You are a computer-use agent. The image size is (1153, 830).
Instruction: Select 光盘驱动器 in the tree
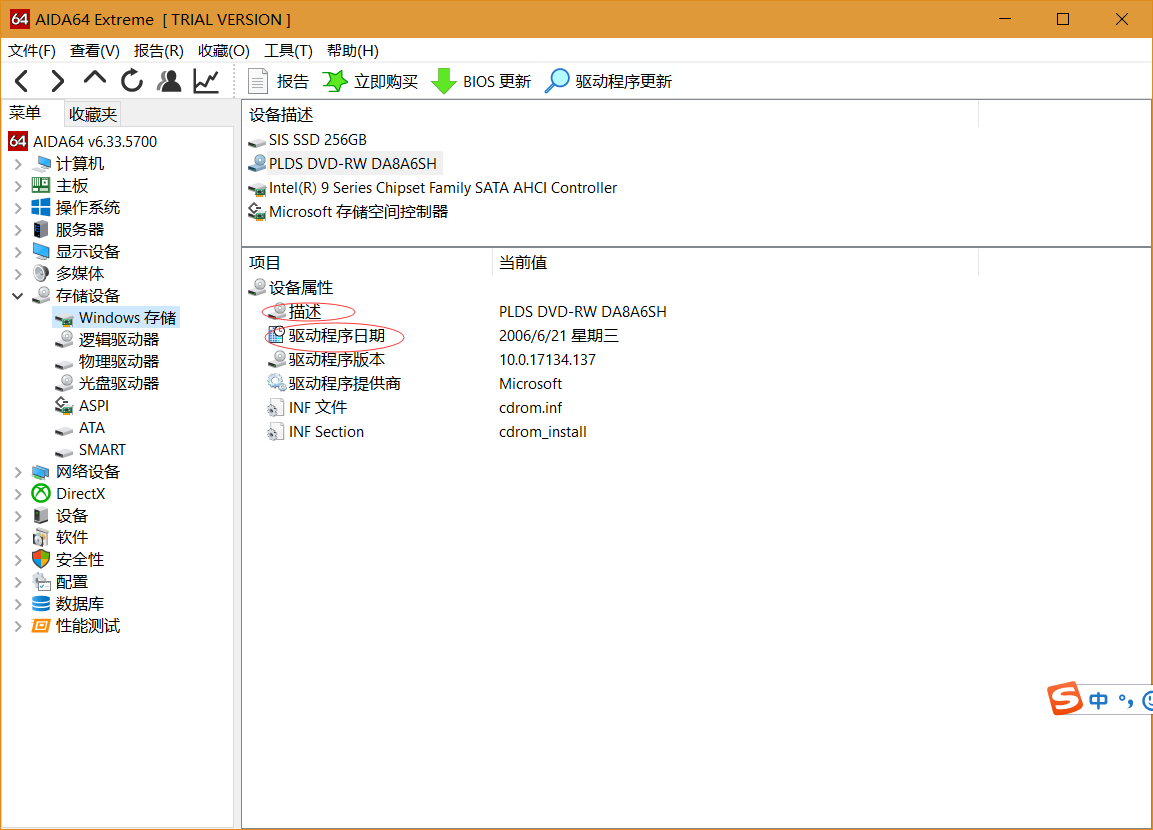pos(118,384)
